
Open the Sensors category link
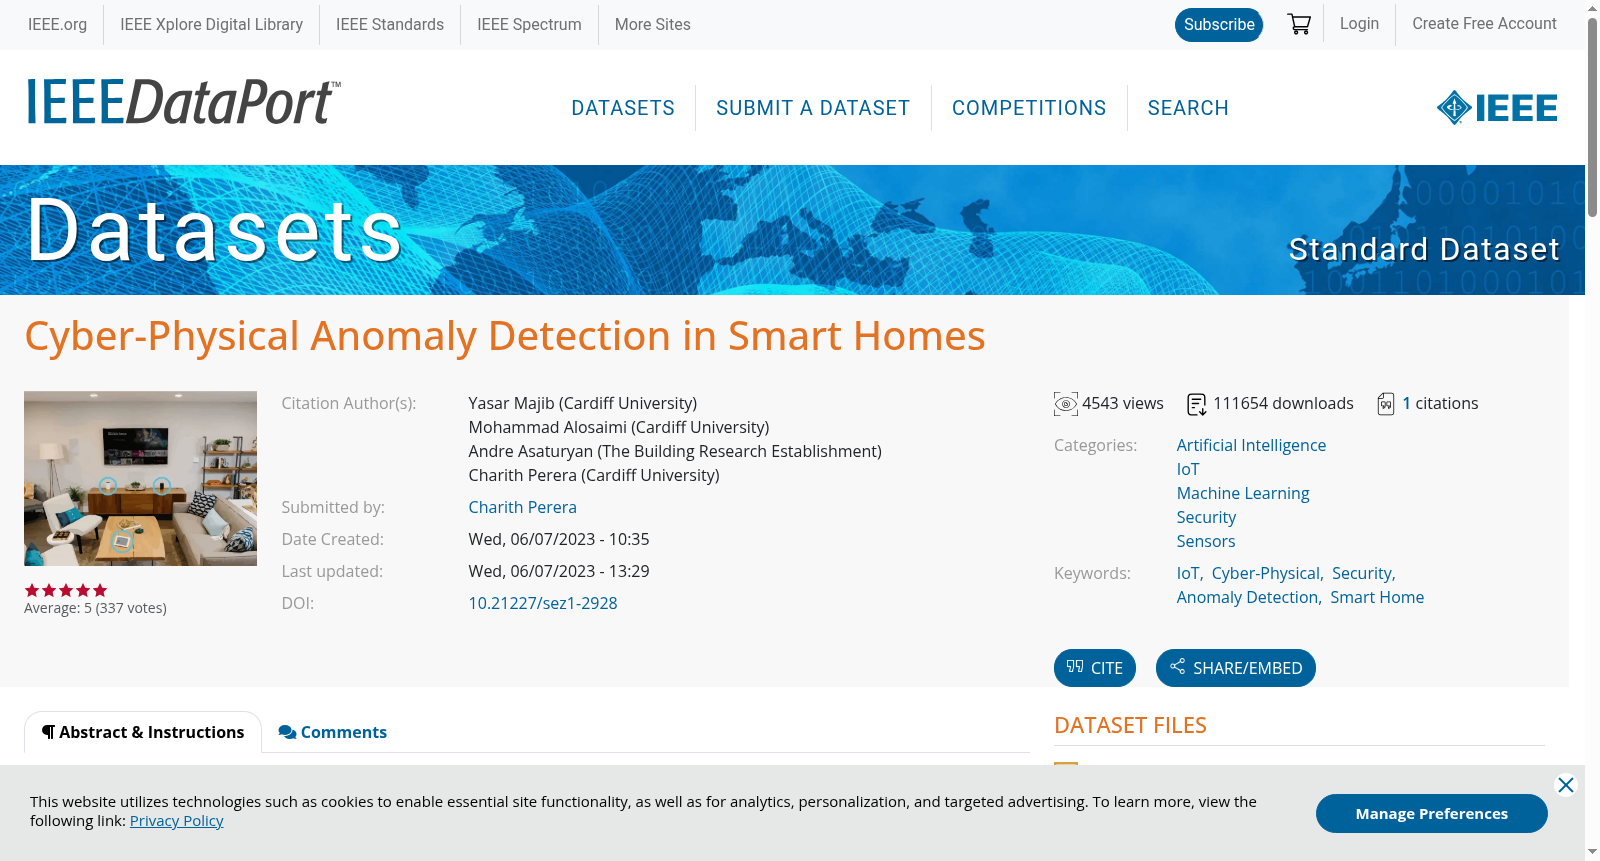point(1206,541)
